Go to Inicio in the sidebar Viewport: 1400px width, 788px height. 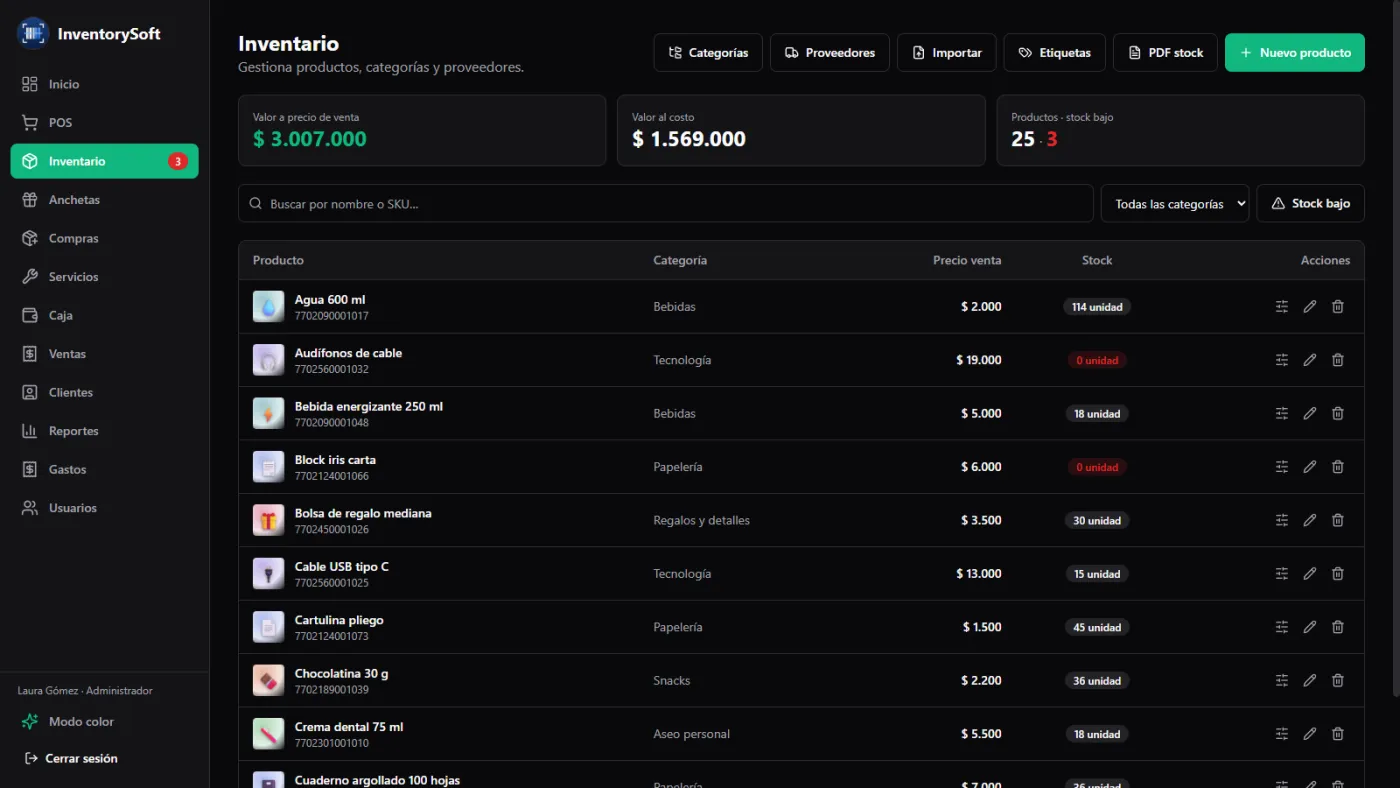point(104,84)
